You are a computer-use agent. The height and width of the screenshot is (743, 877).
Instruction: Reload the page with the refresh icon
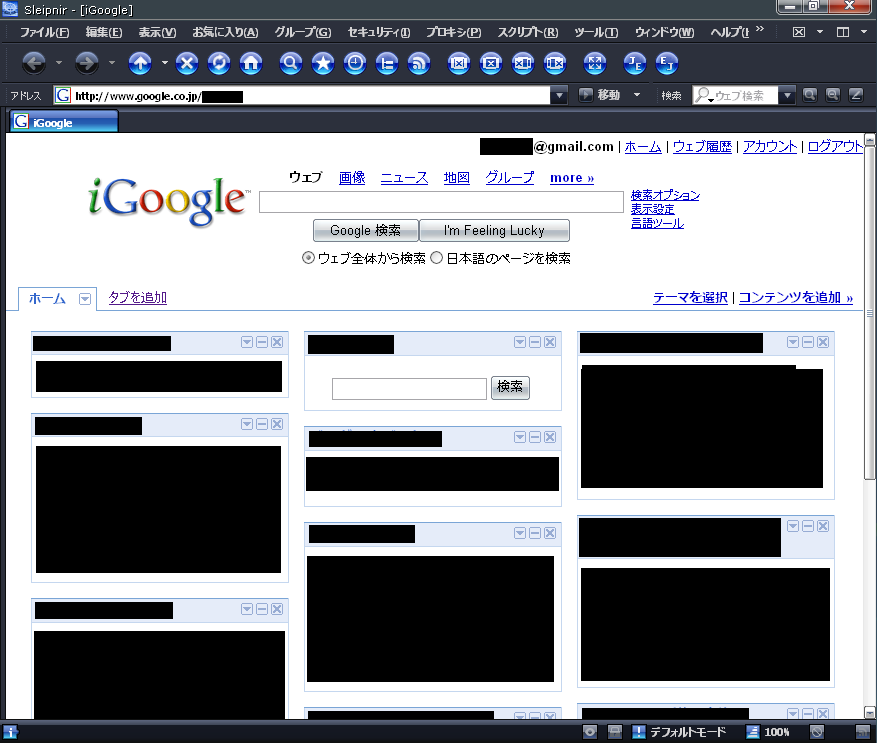[219, 64]
